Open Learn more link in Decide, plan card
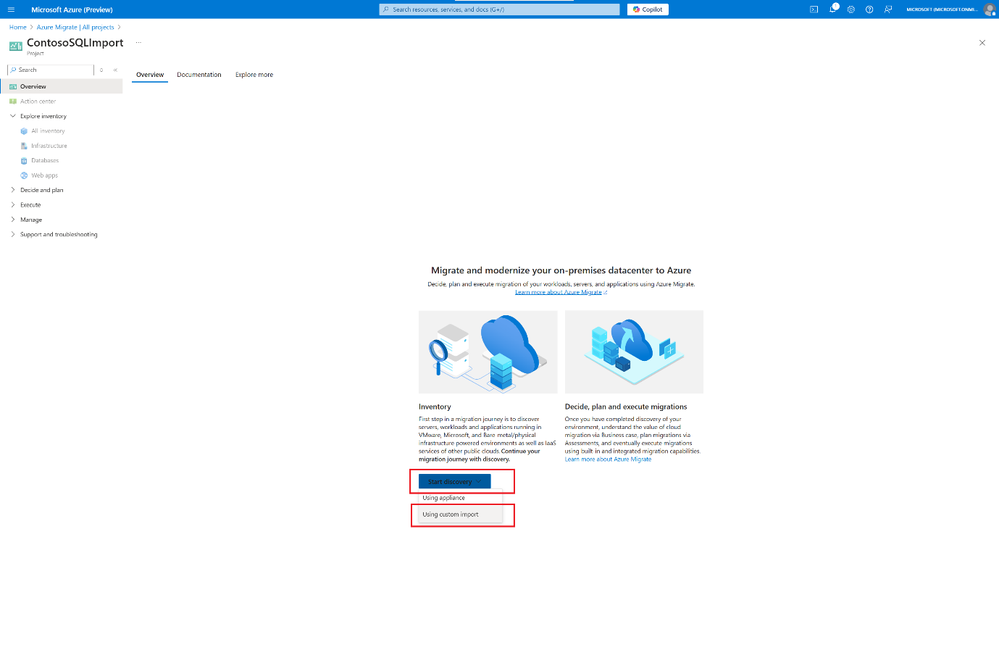Viewport: 999px width, 666px height. coord(608,460)
